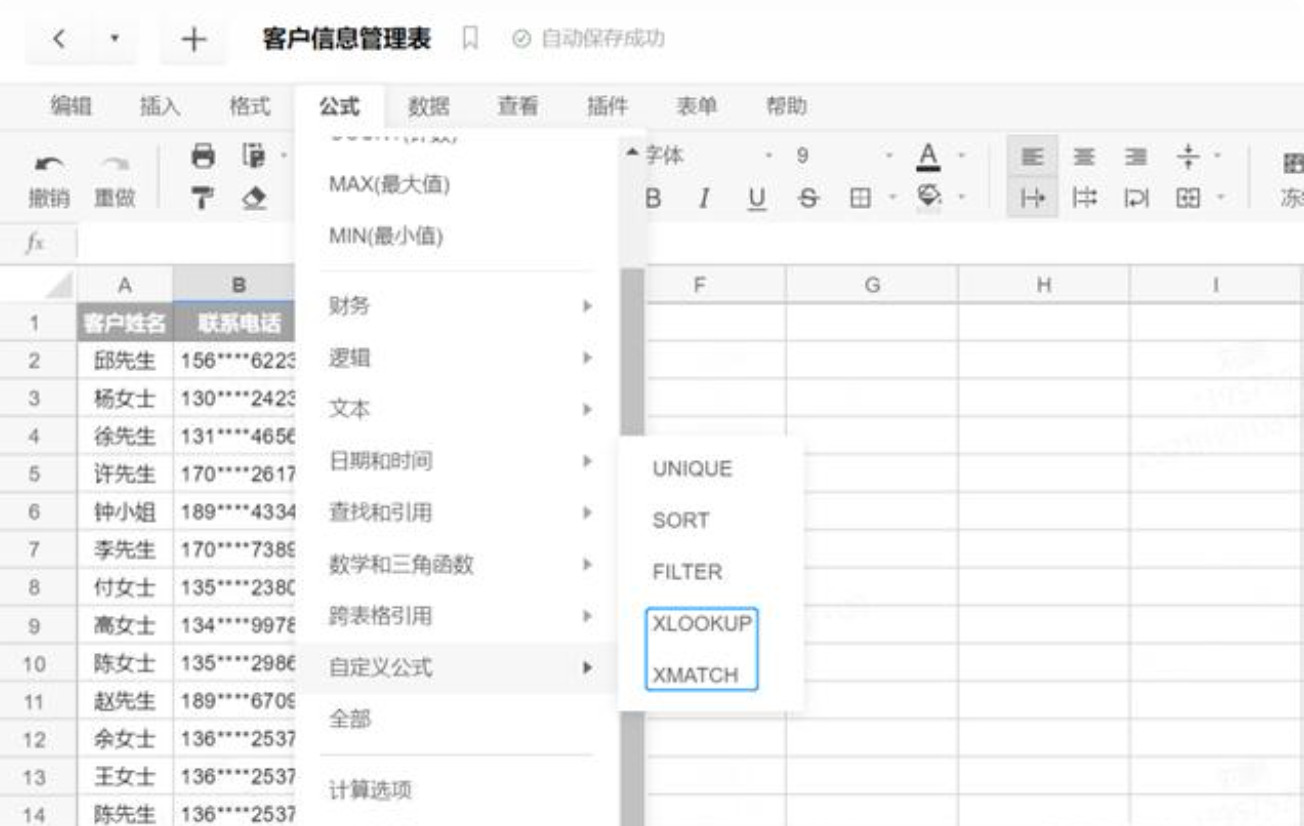Bookmark the document with the flag icon
This screenshot has height=826, width=1304.
pyautogui.click(x=470, y=39)
